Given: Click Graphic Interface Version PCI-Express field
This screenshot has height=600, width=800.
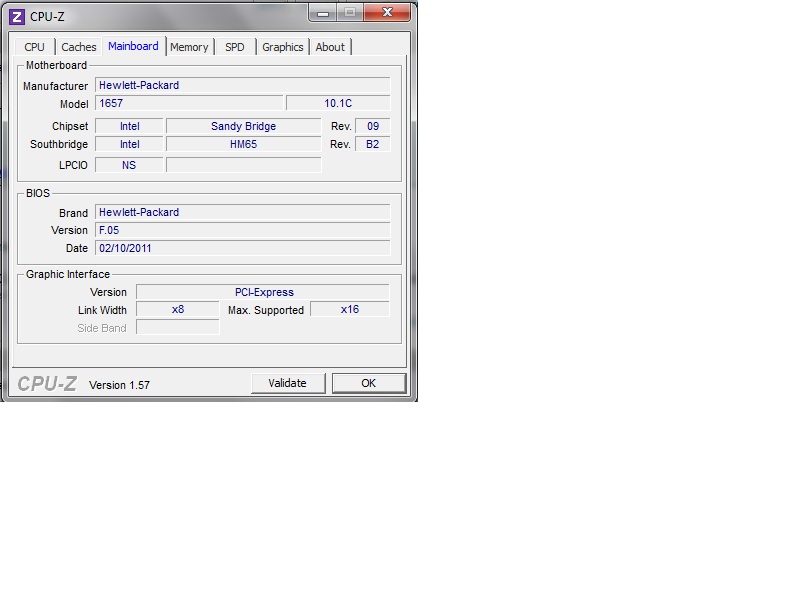Looking at the screenshot, I should click(x=263, y=292).
